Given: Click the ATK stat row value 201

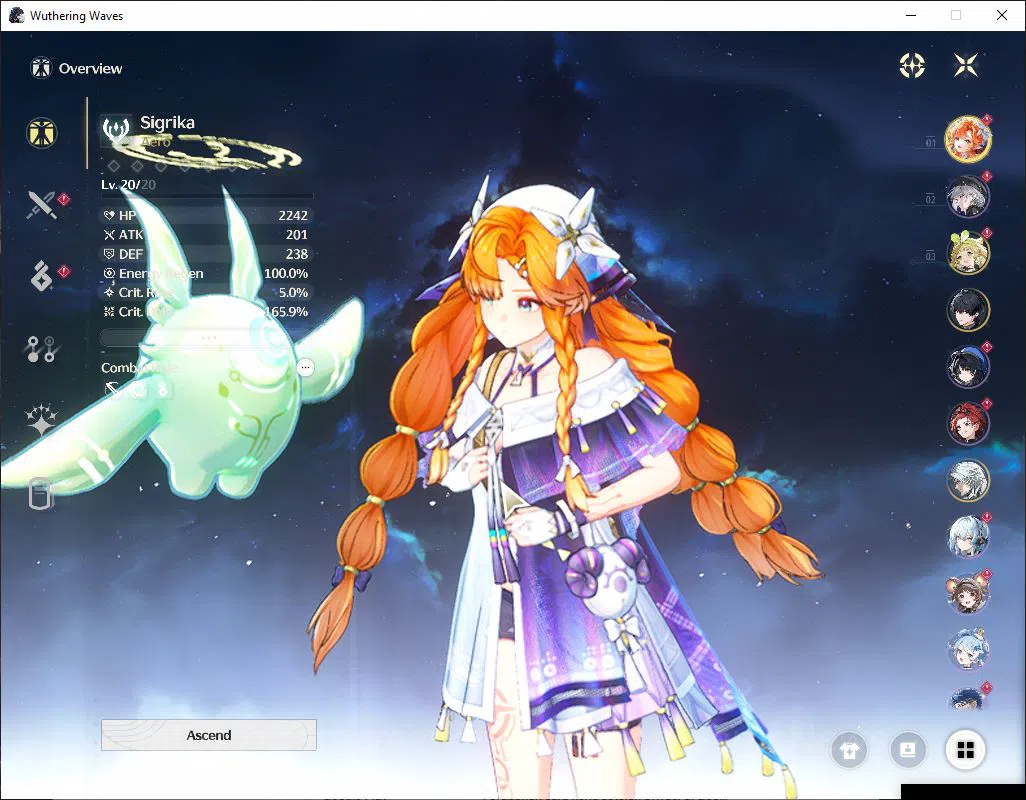Looking at the screenshot, I should (x=296, y=234).
